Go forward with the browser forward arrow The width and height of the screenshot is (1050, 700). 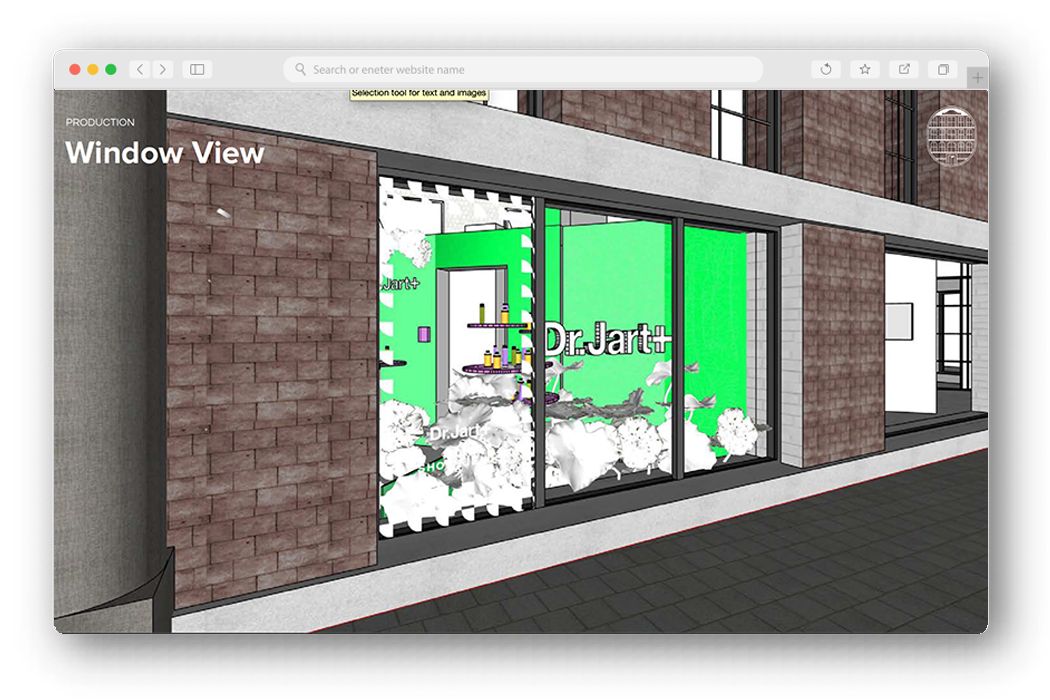point(163,70)
